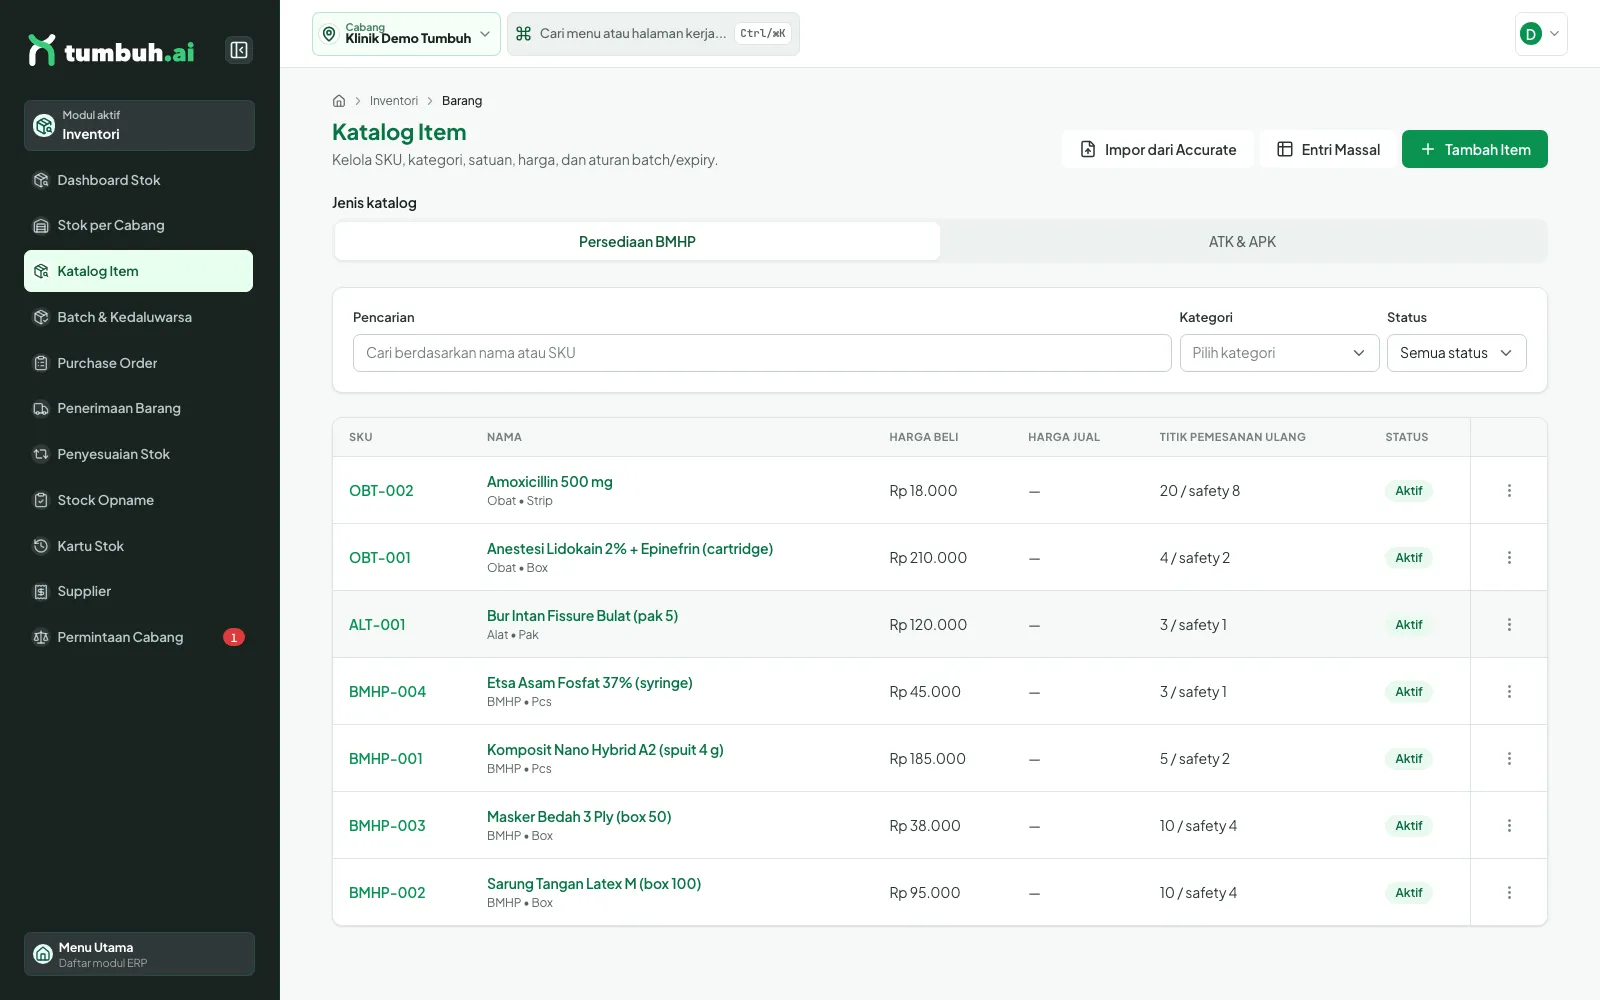The image size is (1600, 1000).
Task: Open the user avatar D menu
Action: click(x=1541, y=34)
